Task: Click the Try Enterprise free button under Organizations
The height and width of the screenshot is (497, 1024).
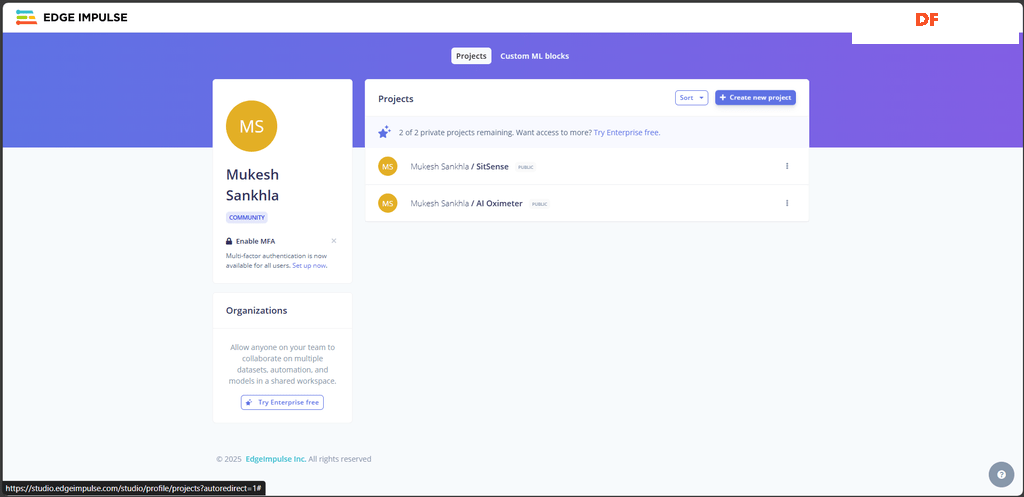Action: [282, 402]
